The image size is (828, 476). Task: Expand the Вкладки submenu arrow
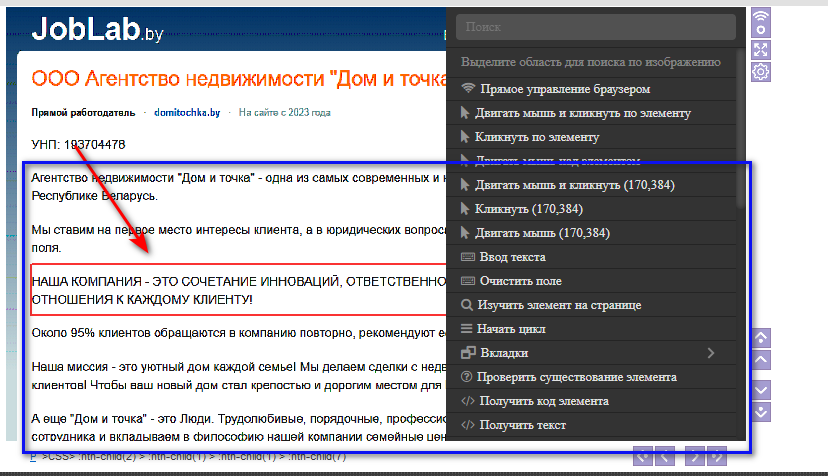[711, 353]
